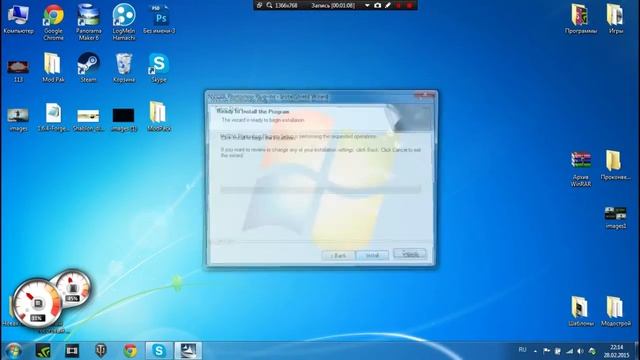This screenshot has height=360, width=640.
Task: Select the 113 image file on desktop
Action: point(18,70)
